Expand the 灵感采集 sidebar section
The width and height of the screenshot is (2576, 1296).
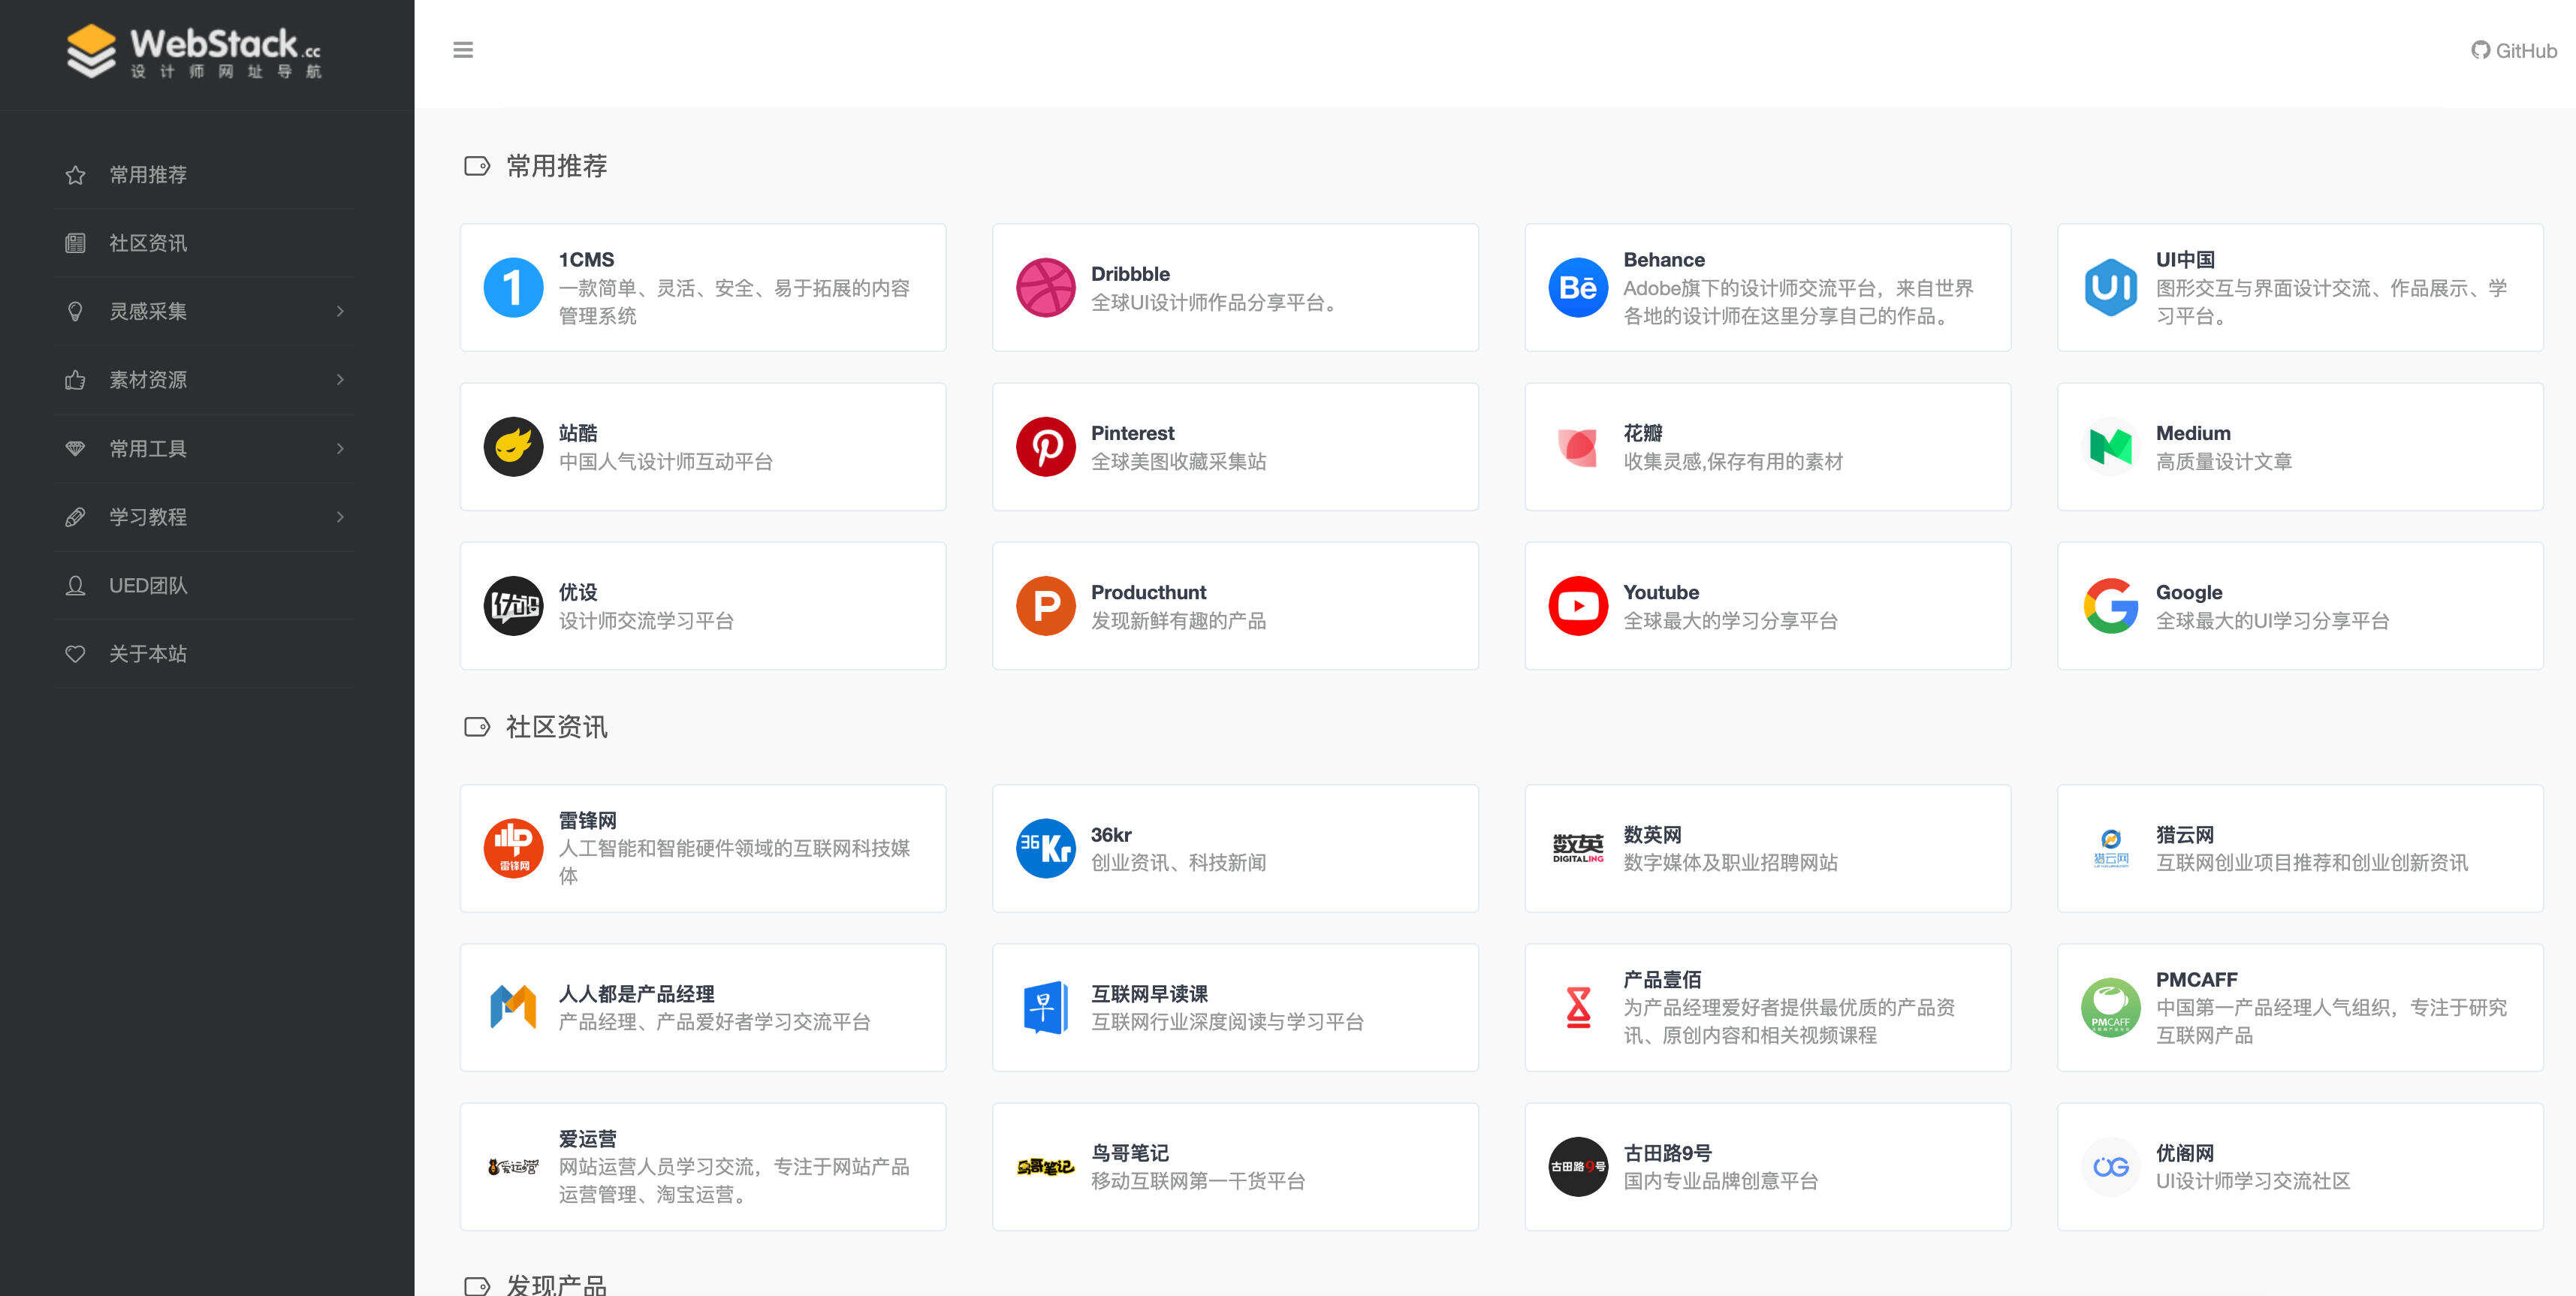click(150, 311)
